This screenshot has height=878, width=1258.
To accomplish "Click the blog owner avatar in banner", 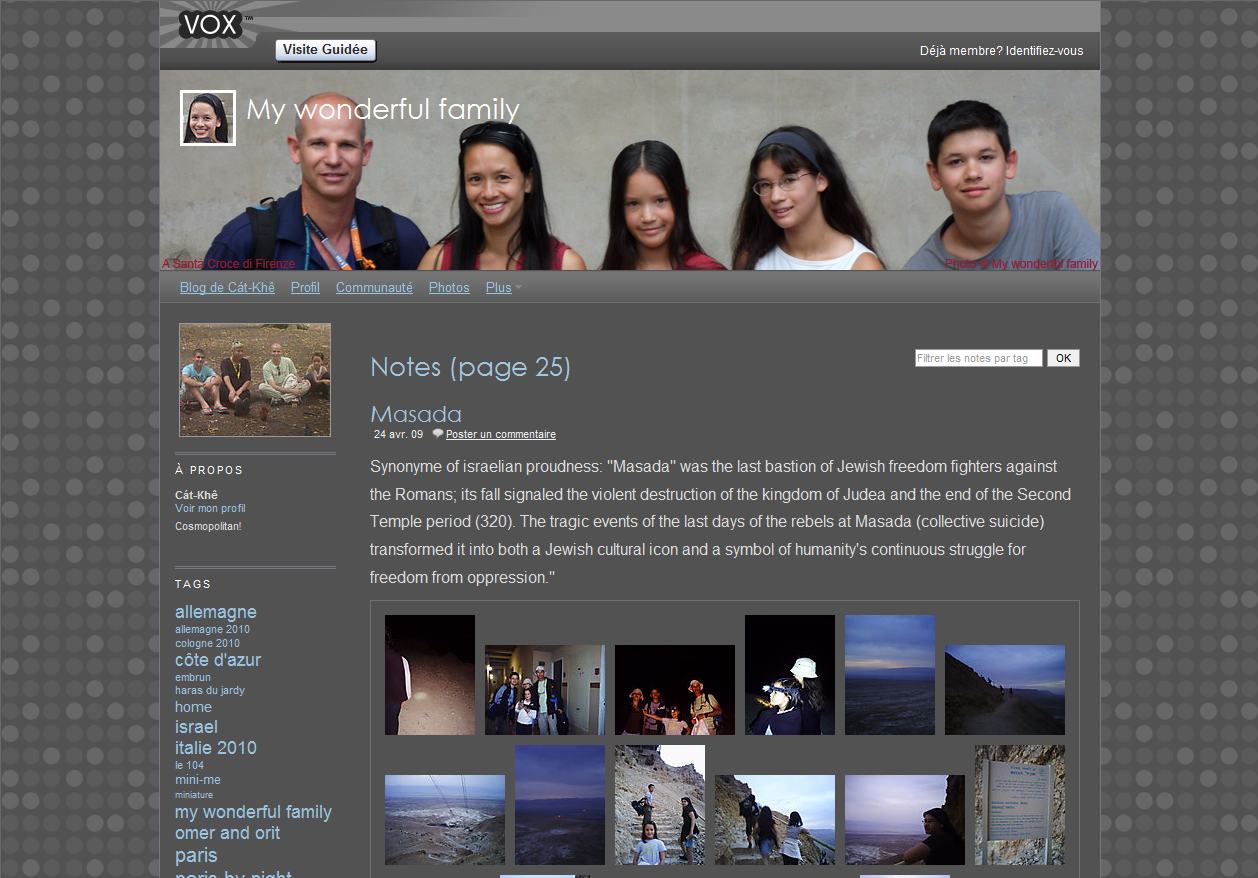I will pos(208,118).
